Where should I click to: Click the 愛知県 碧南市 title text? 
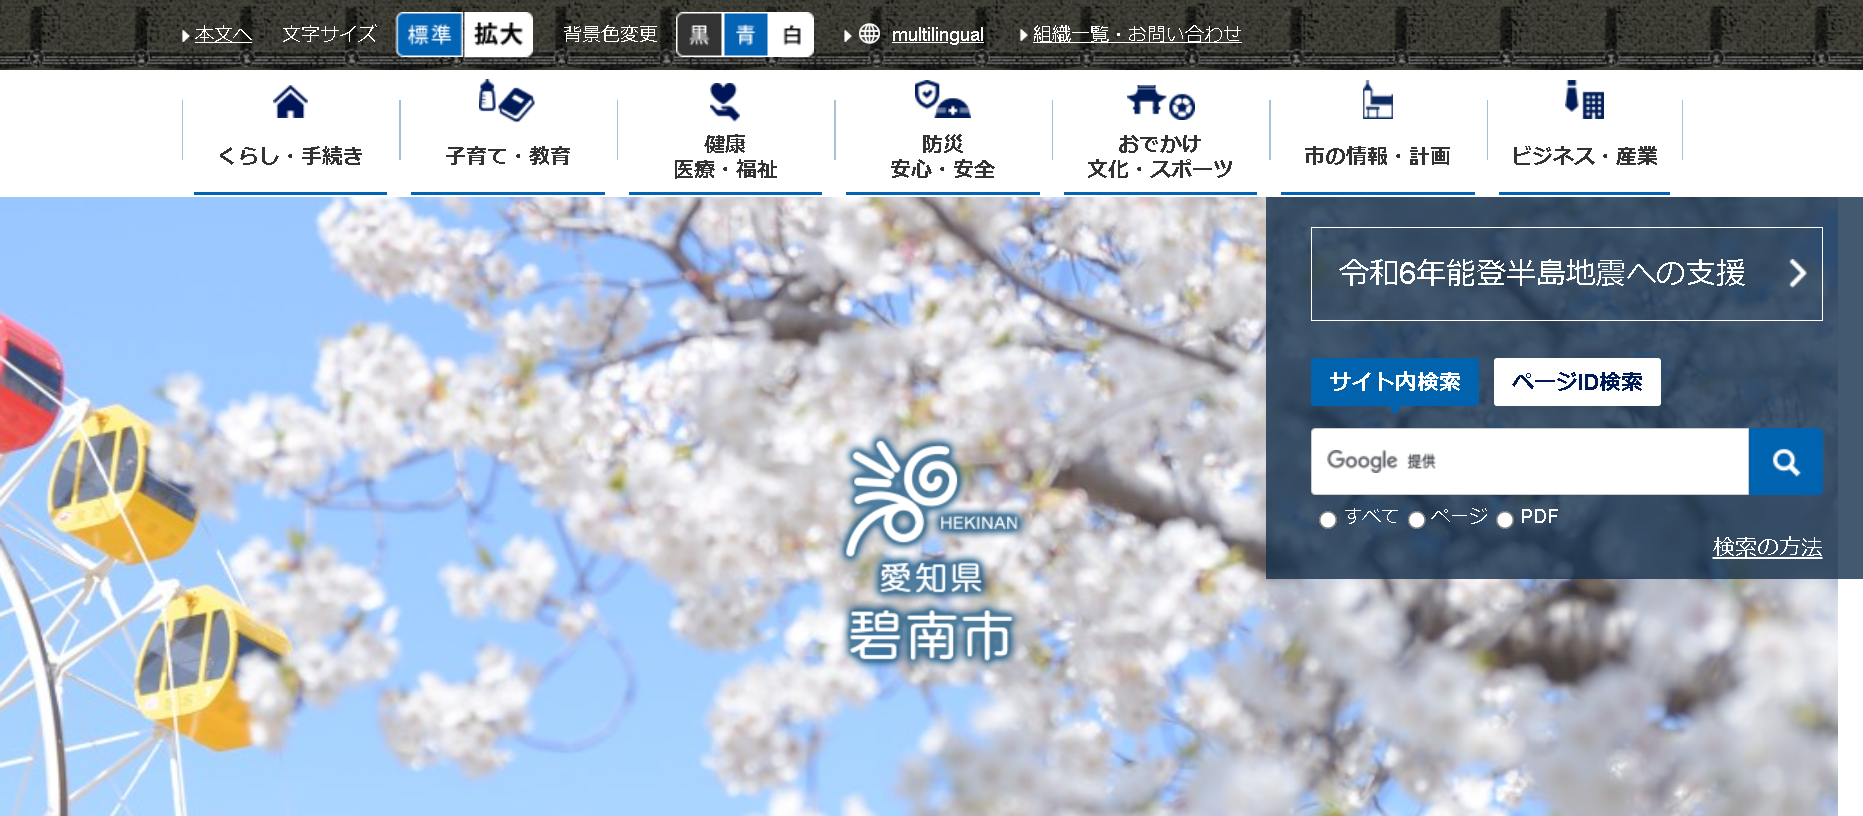tap(931, 612)
